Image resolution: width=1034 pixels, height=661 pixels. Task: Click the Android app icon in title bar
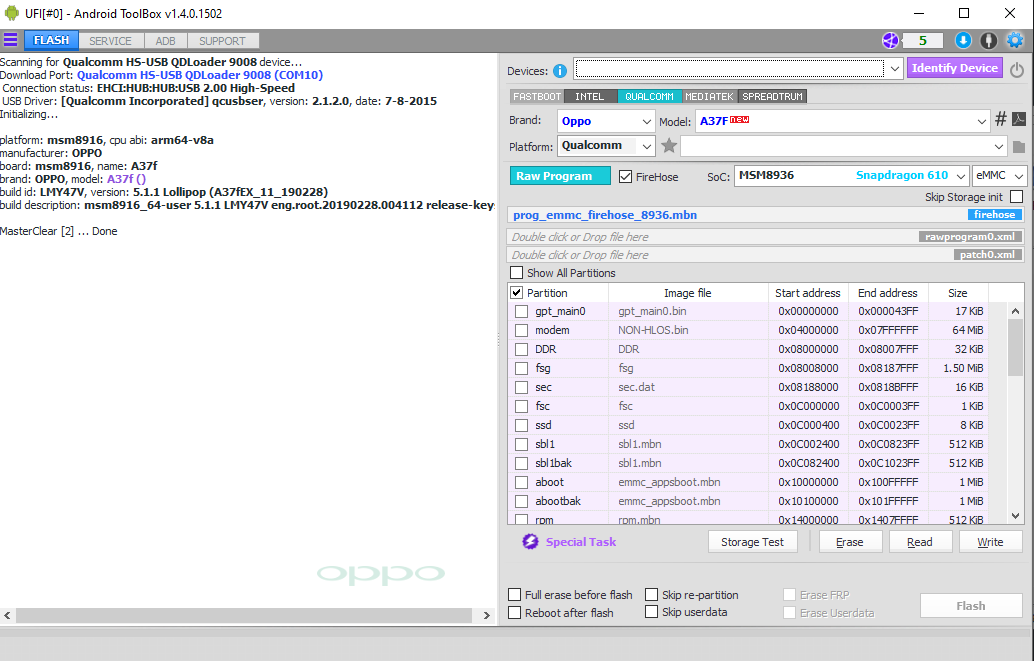[x=12, y=13]
